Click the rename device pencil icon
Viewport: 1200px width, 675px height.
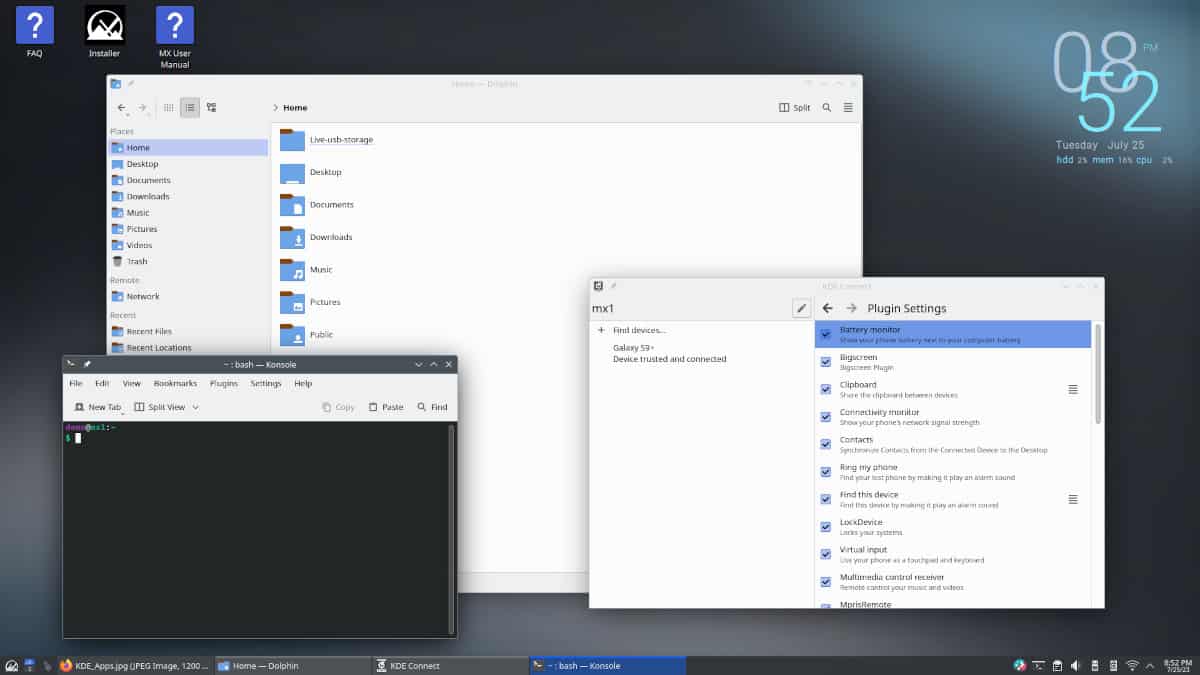click(x=801, y=309)
